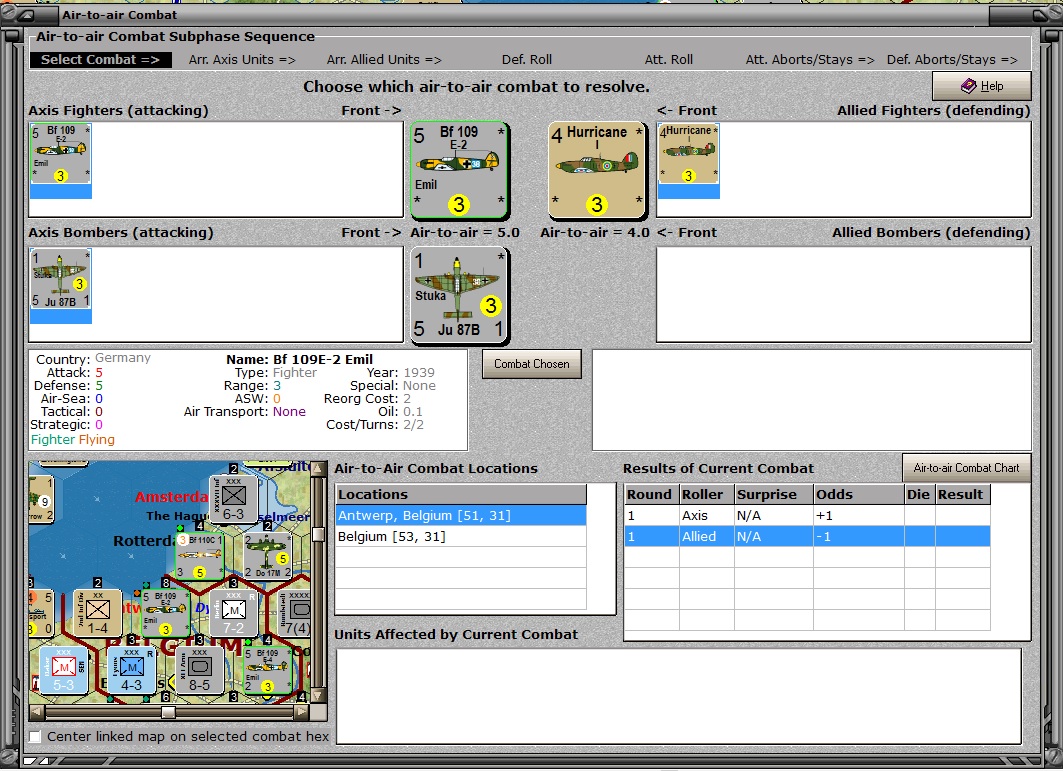Click the Die column header

click(920, 494)
